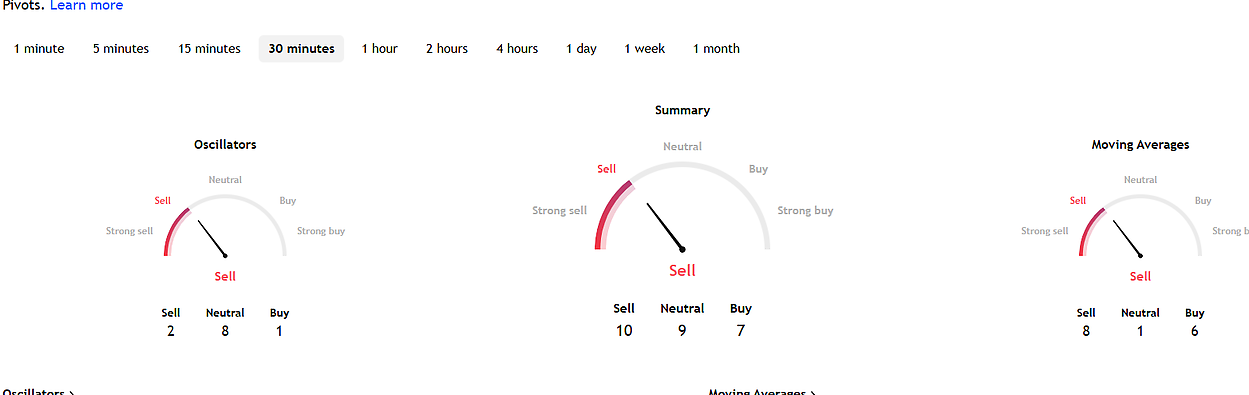The width and height of the screenshot is (1249, 395).
Task: Switch to 1 day timeframe
Action: coord(581,49)
